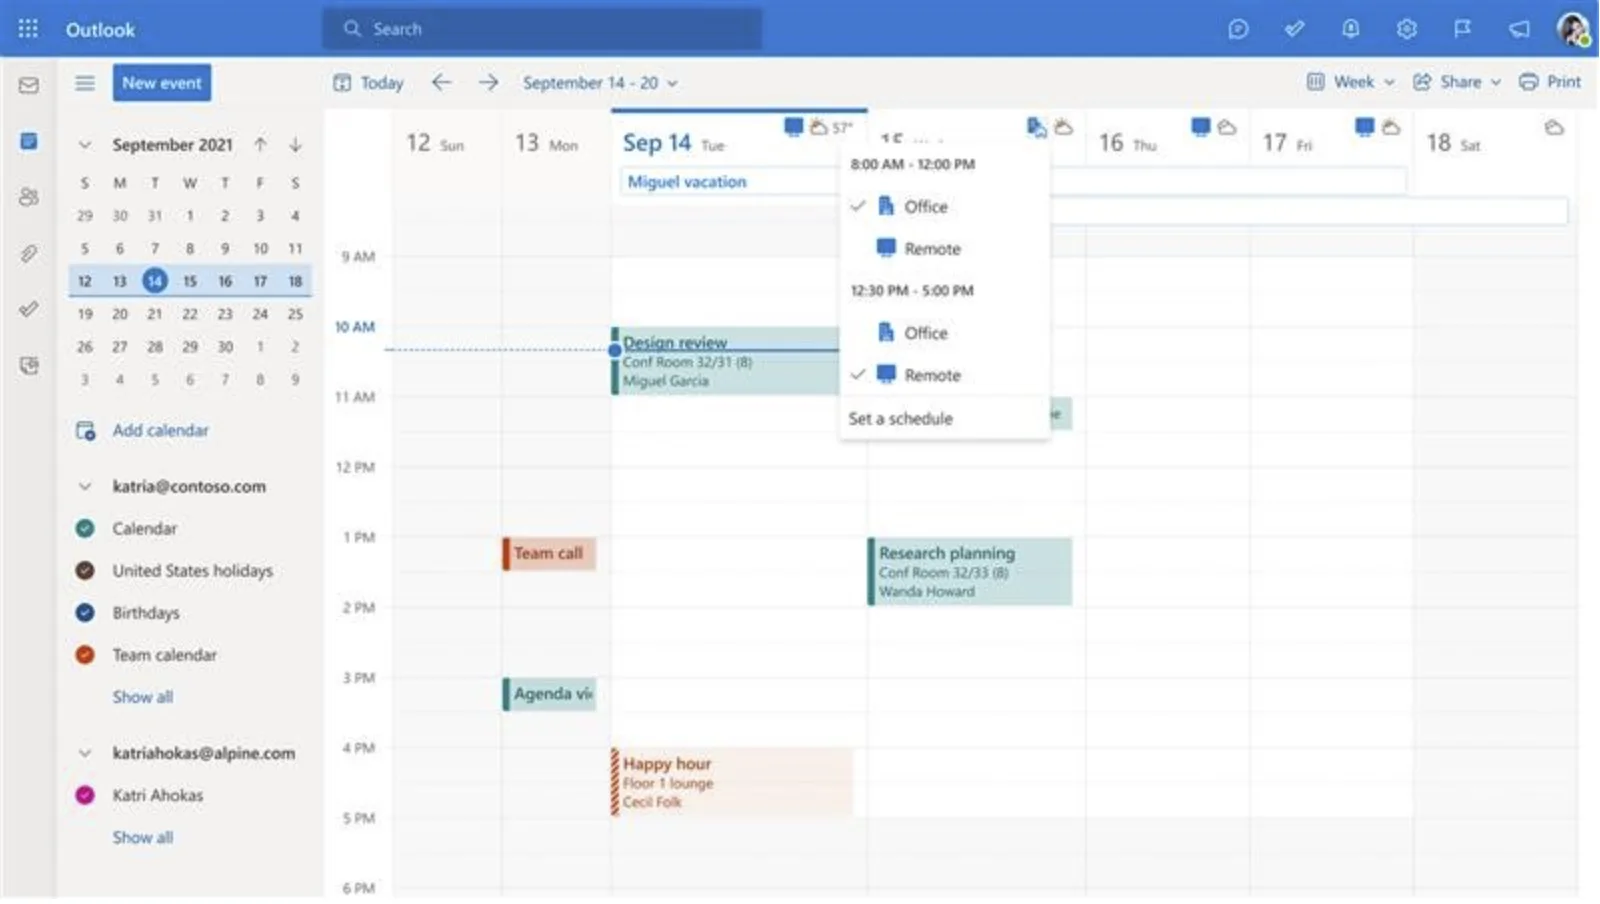Click the 13 Mon day header

546,143
